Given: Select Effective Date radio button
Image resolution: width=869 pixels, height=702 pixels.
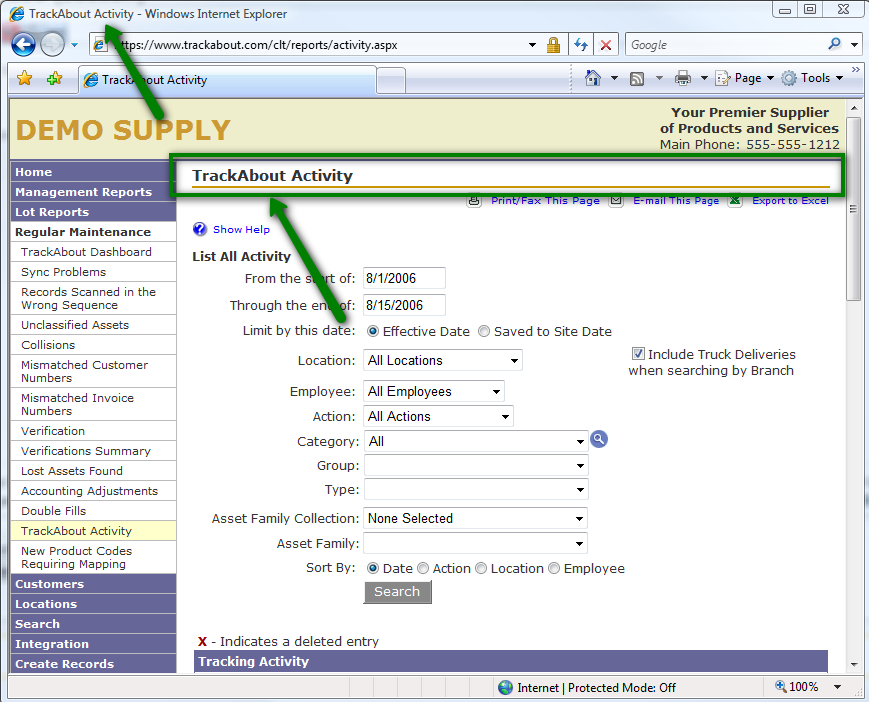Looking at the screenshot, I should [373, 331].
